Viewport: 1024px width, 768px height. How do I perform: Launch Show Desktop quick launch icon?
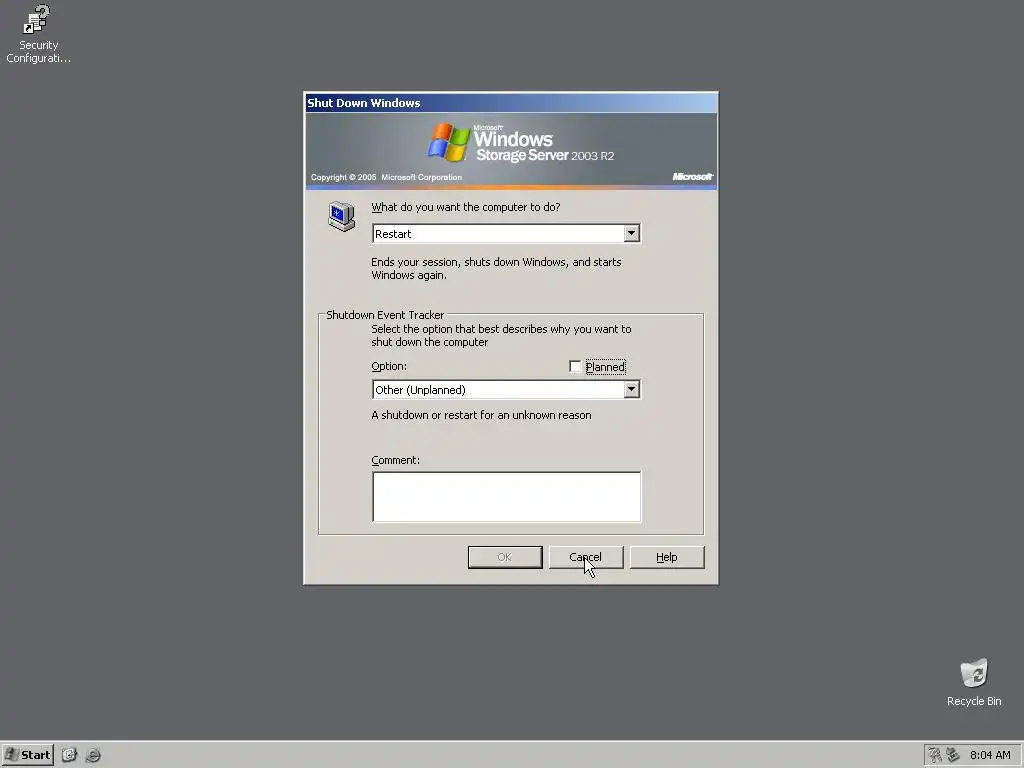point(69,755)
